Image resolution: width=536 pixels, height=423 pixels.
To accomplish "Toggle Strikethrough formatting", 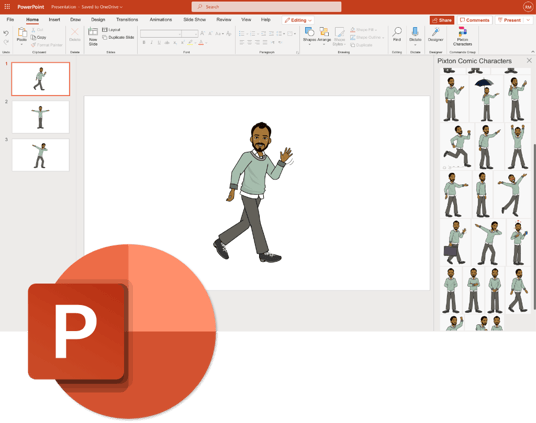I will [x=167, y=43].
